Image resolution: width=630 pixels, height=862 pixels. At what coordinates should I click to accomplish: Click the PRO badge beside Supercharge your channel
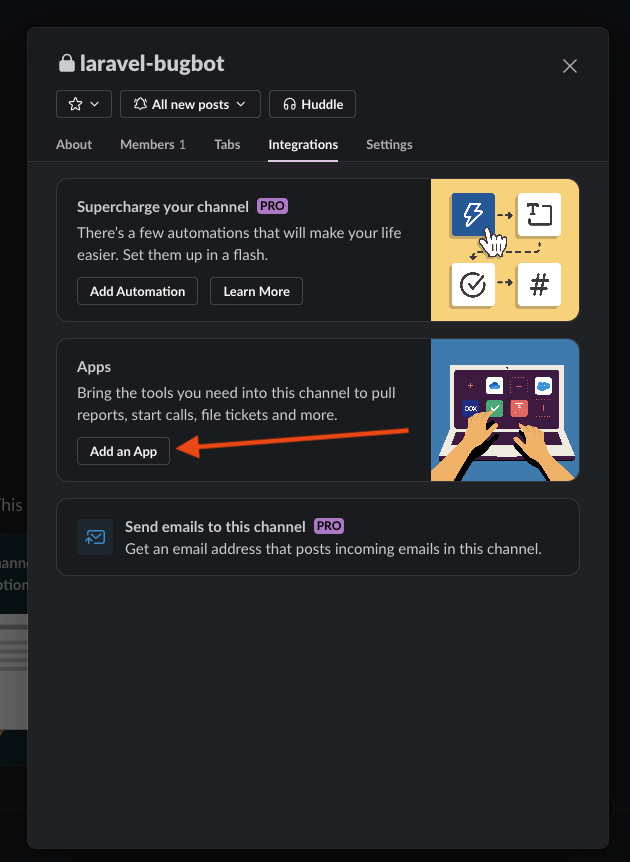coord(272,206)
